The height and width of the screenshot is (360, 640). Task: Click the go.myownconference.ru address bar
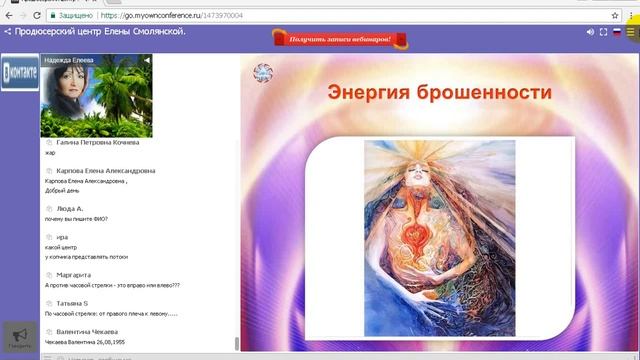334,16
